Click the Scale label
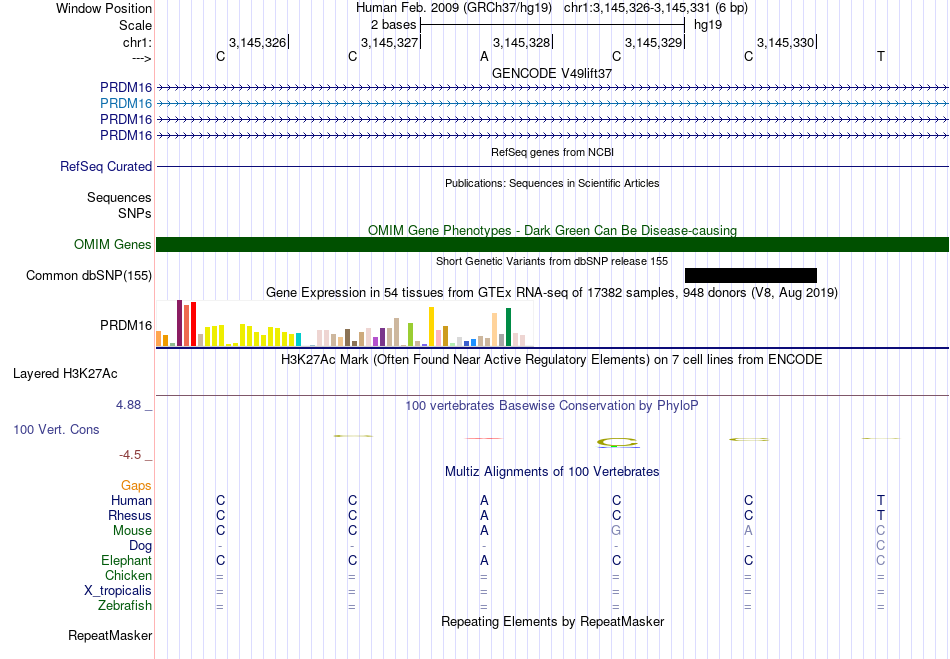The width and height of the screenshot is (950, 659). click(x=135, y=25)
